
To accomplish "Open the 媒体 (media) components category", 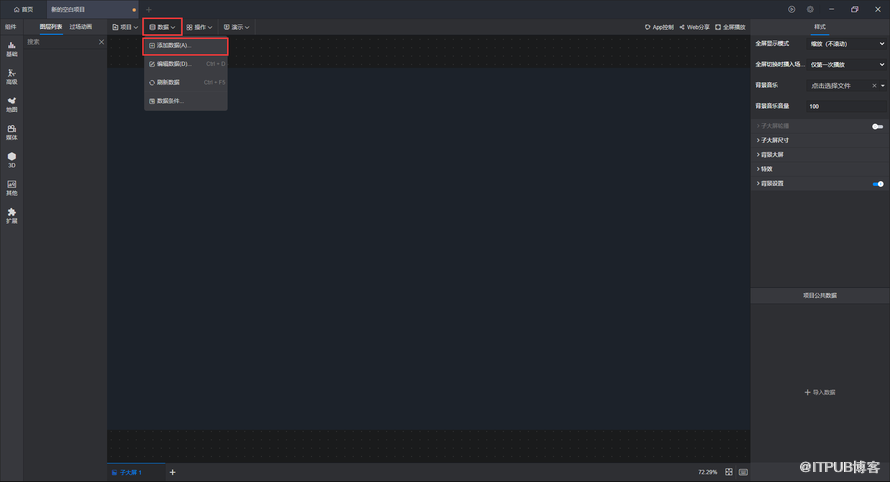I will 11,132.
